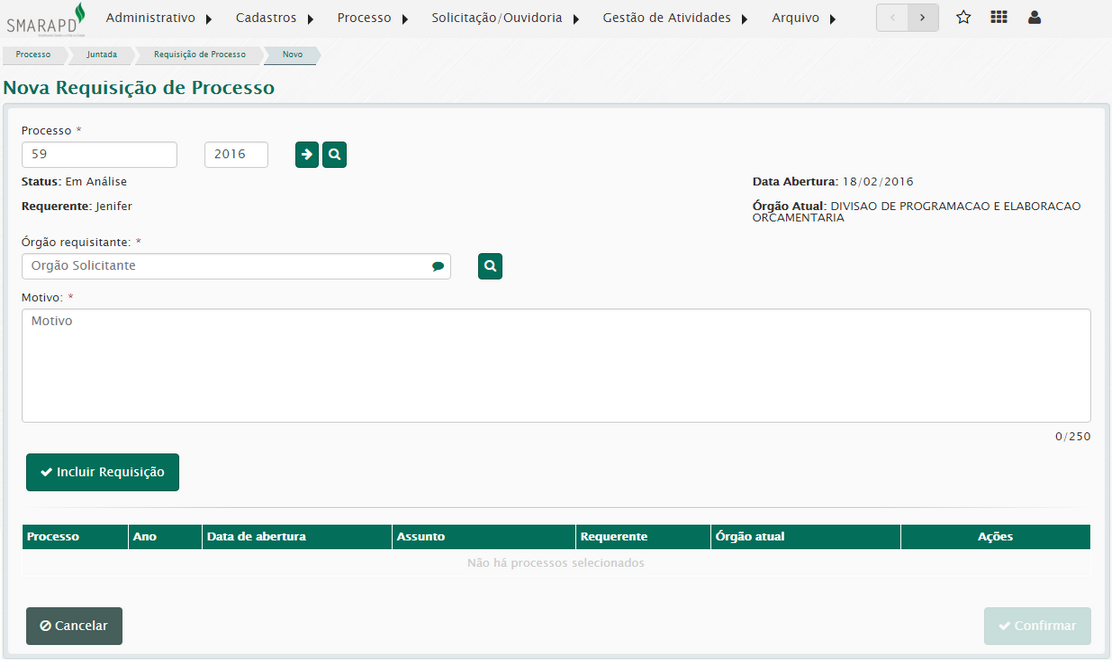Click into the Motivo text area
1112x660 pixels.
point(556,365)
